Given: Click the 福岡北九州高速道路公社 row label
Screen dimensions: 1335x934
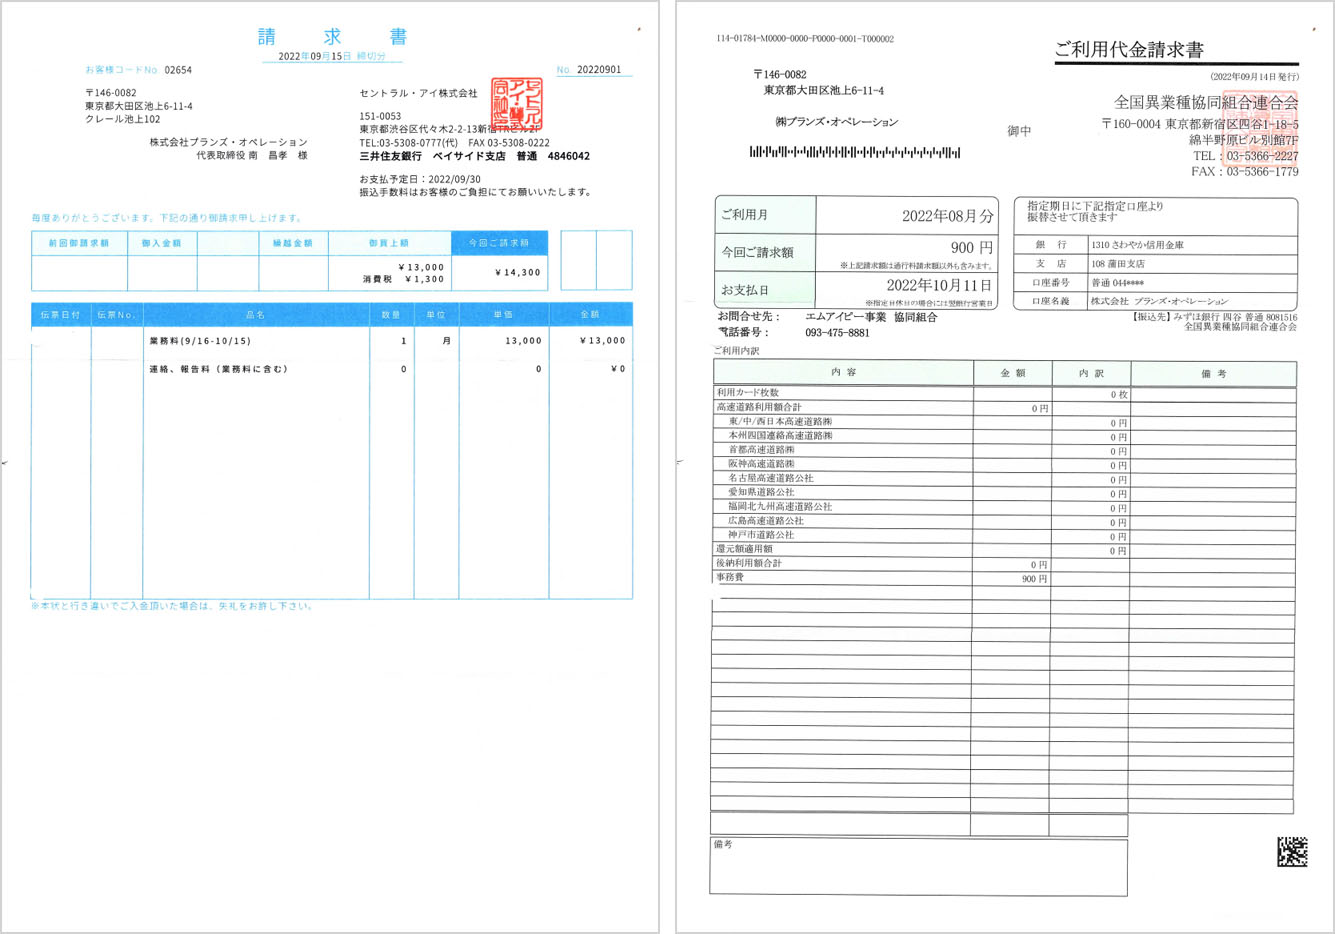Looking at the screenshot, I should [780, 507].
